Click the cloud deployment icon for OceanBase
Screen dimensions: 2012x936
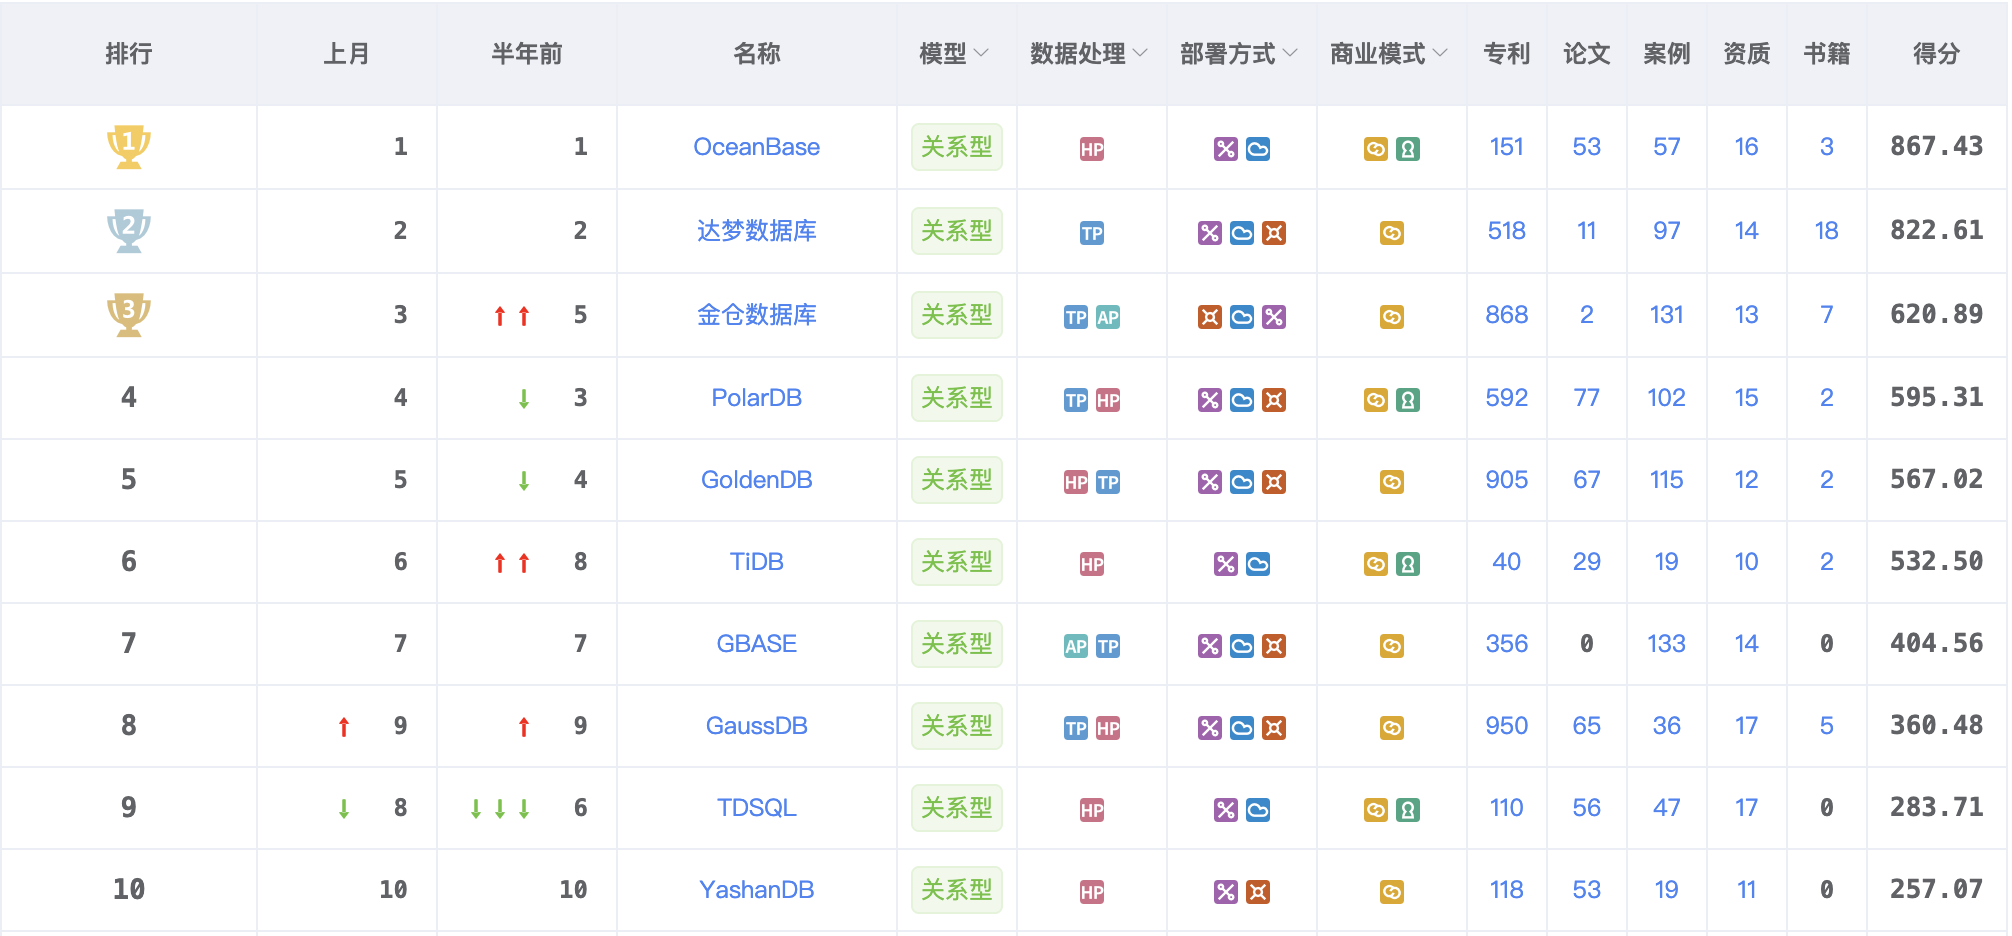(x=1258, y=149)
